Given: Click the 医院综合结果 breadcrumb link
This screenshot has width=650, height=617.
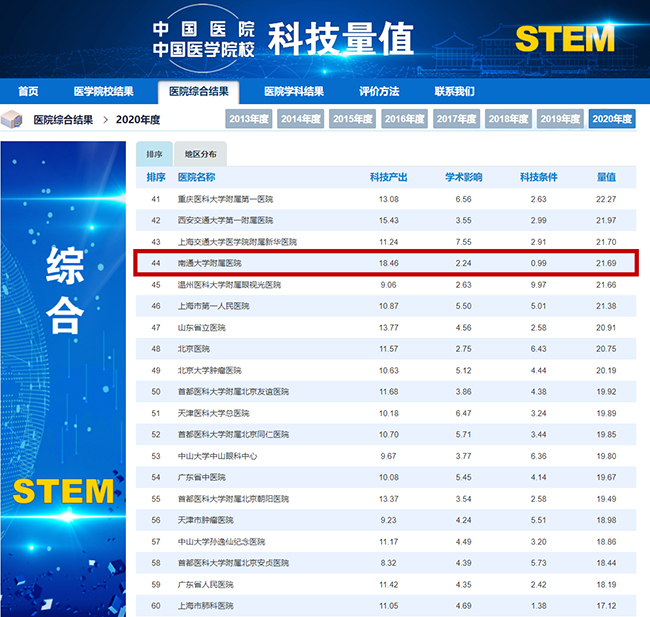Looking at the screenshot, I should [x=64, y=120].
